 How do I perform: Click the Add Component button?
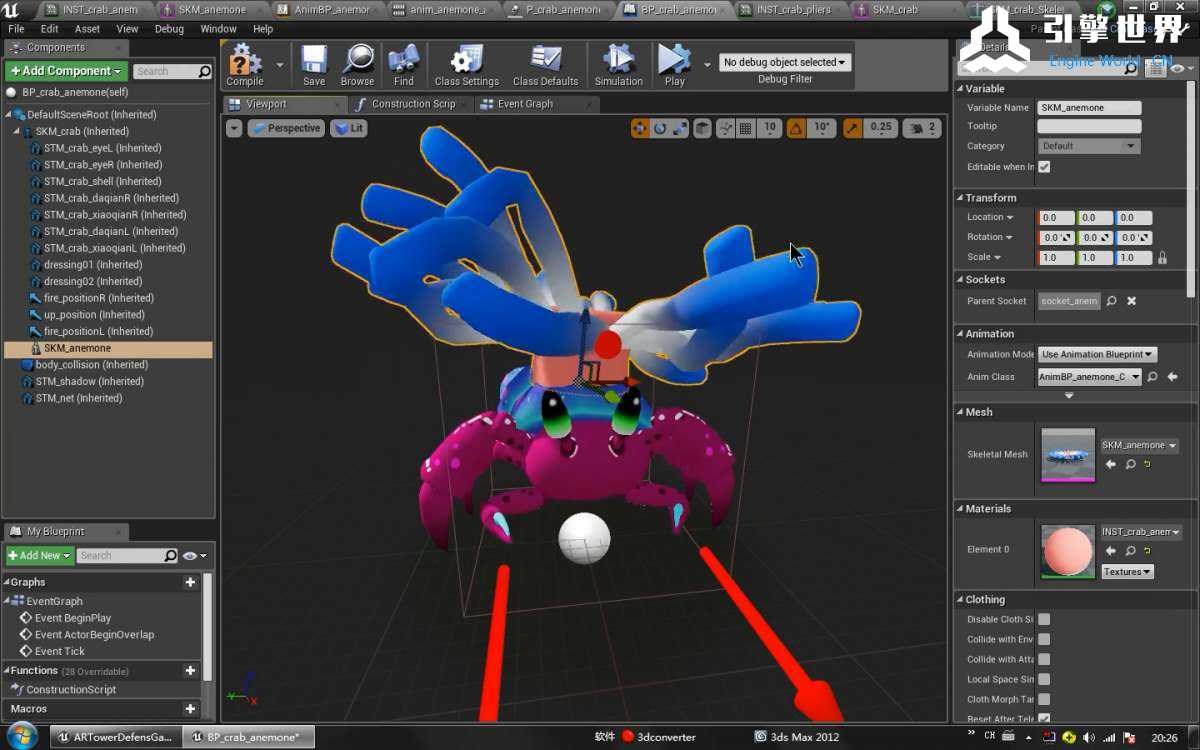tap(66, 71)
